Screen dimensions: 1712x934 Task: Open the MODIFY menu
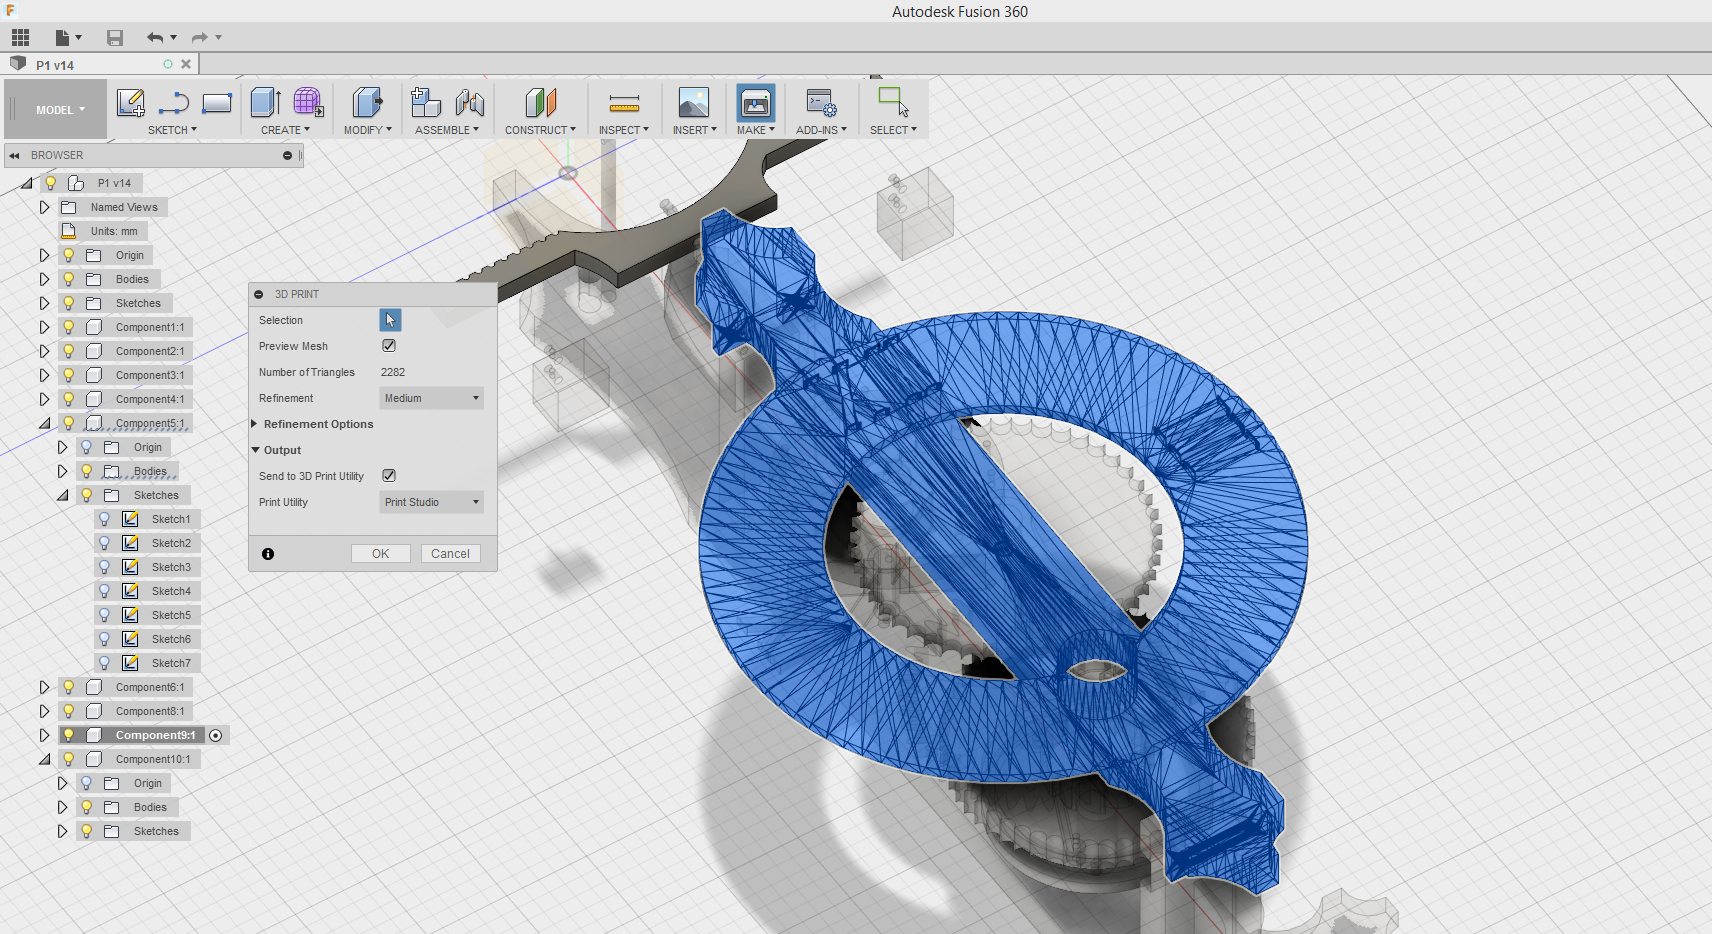(367, 130)
